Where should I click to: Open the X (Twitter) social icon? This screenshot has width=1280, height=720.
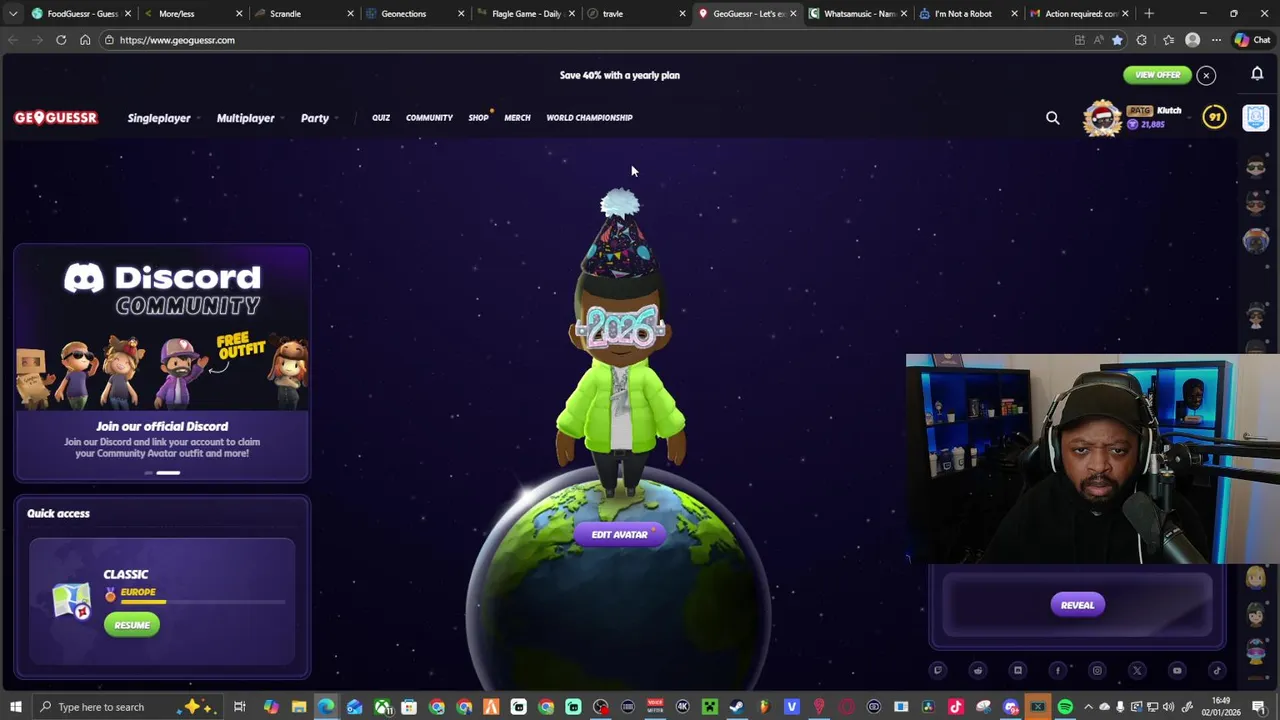(x=1137, y=671)
